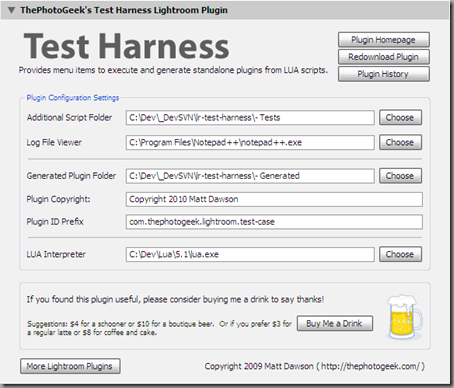Focus the Additional Script Folder path field
The image size is (454, 388).
coord(250,118)
